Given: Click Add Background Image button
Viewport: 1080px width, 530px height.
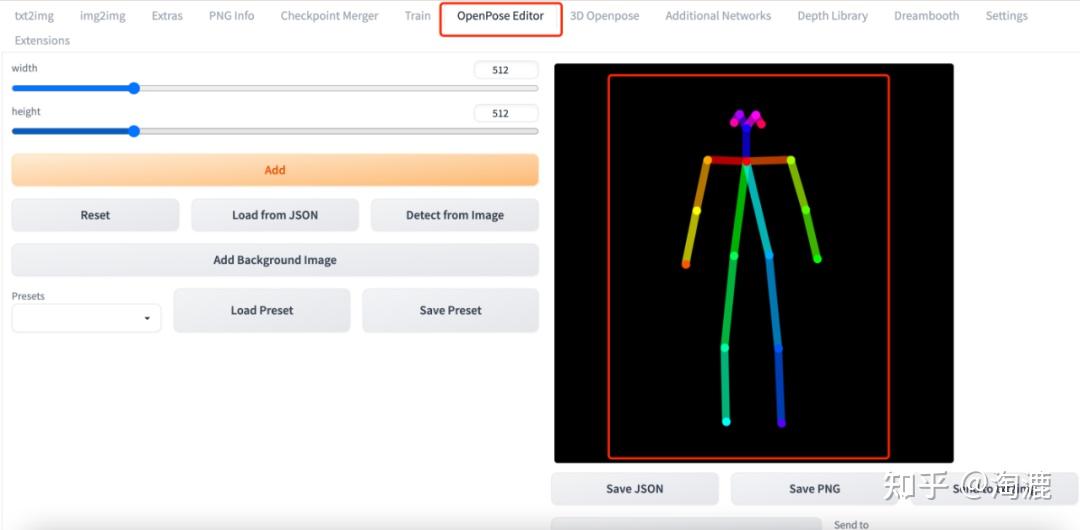Looking at the screenshot, I should (x=275, y=260).
